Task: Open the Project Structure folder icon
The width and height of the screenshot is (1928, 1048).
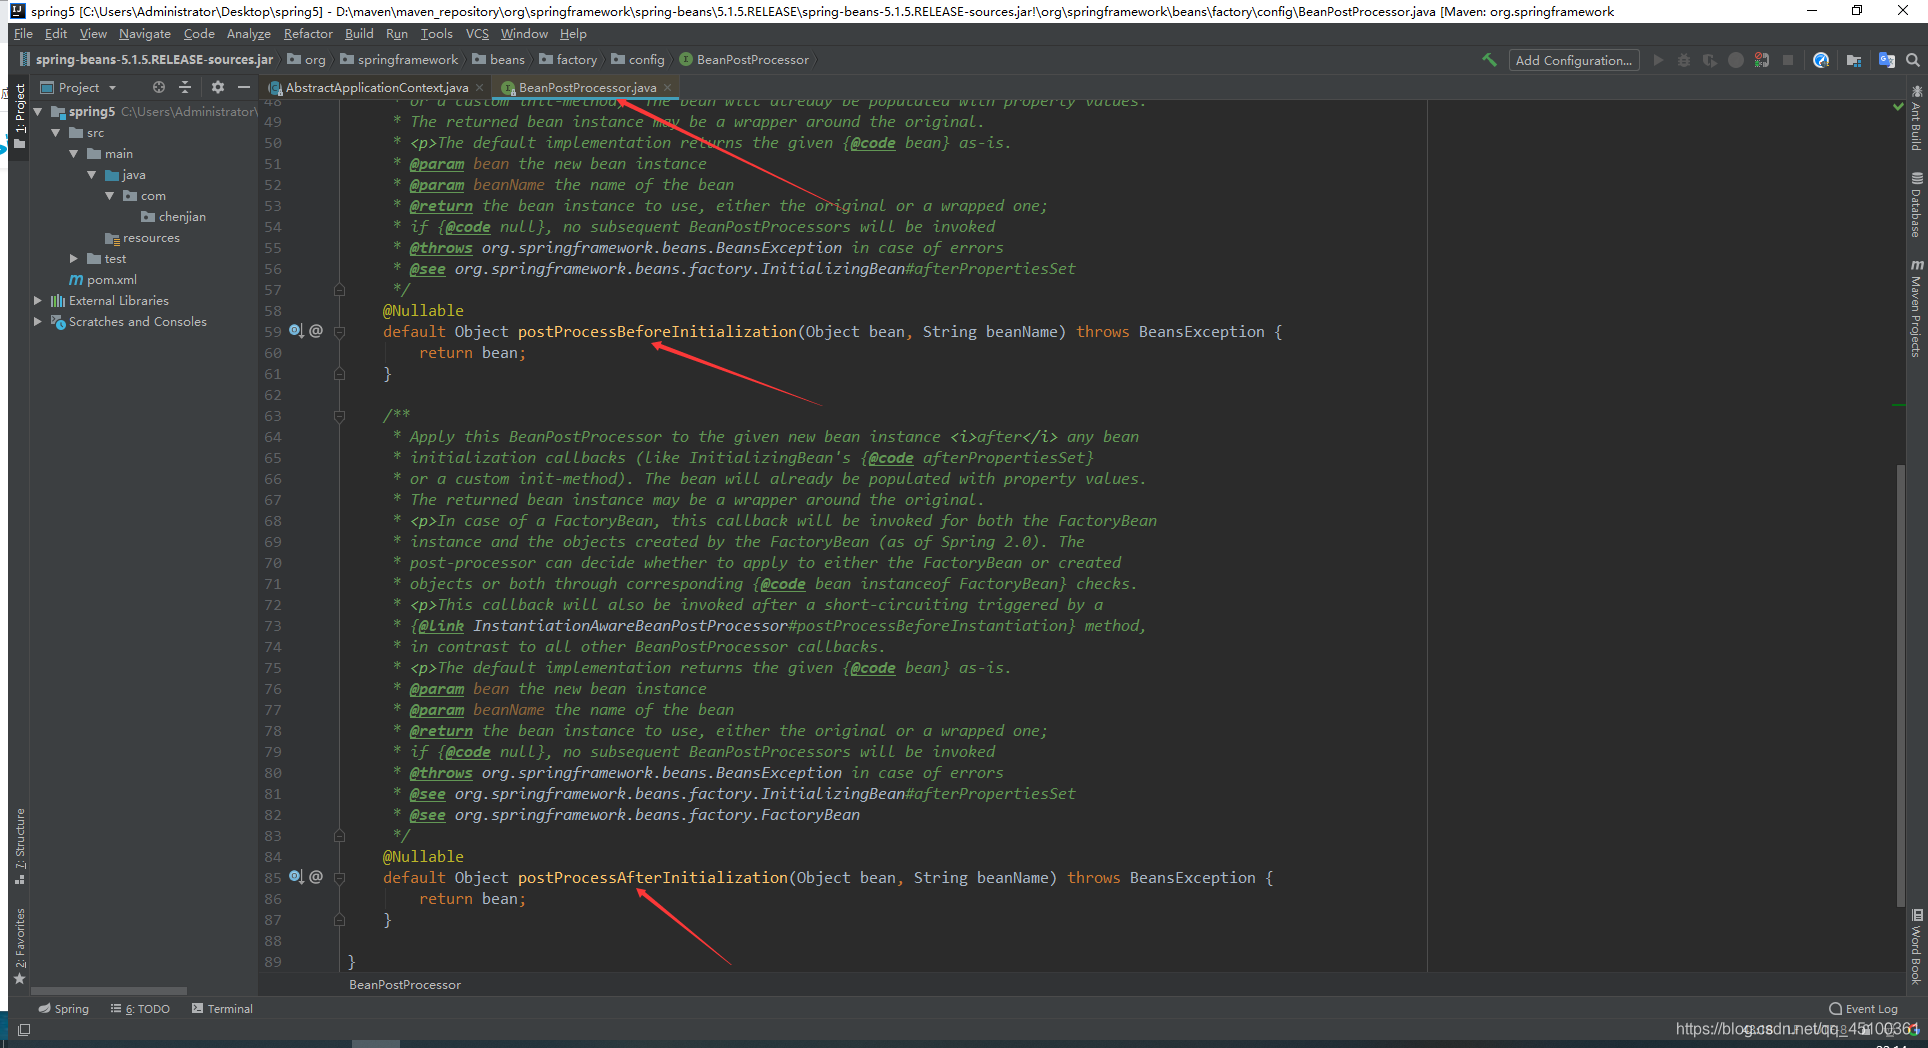Action: (1854, 60)
